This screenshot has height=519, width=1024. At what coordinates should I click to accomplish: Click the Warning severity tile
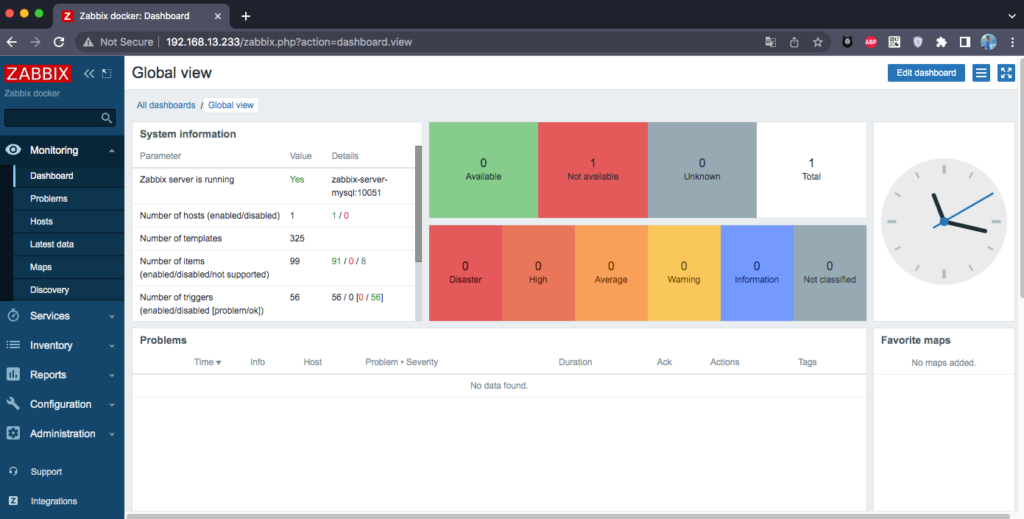click(684, 273)
